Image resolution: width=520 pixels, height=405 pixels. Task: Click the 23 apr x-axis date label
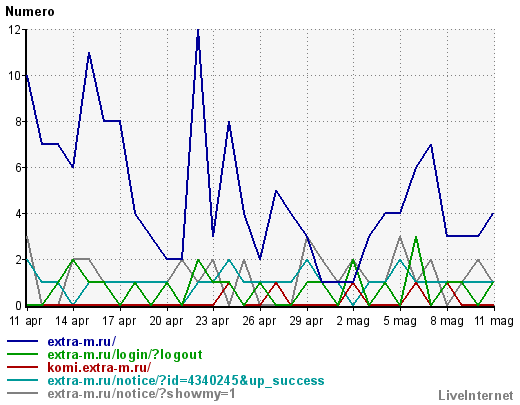tap(212, 321)
